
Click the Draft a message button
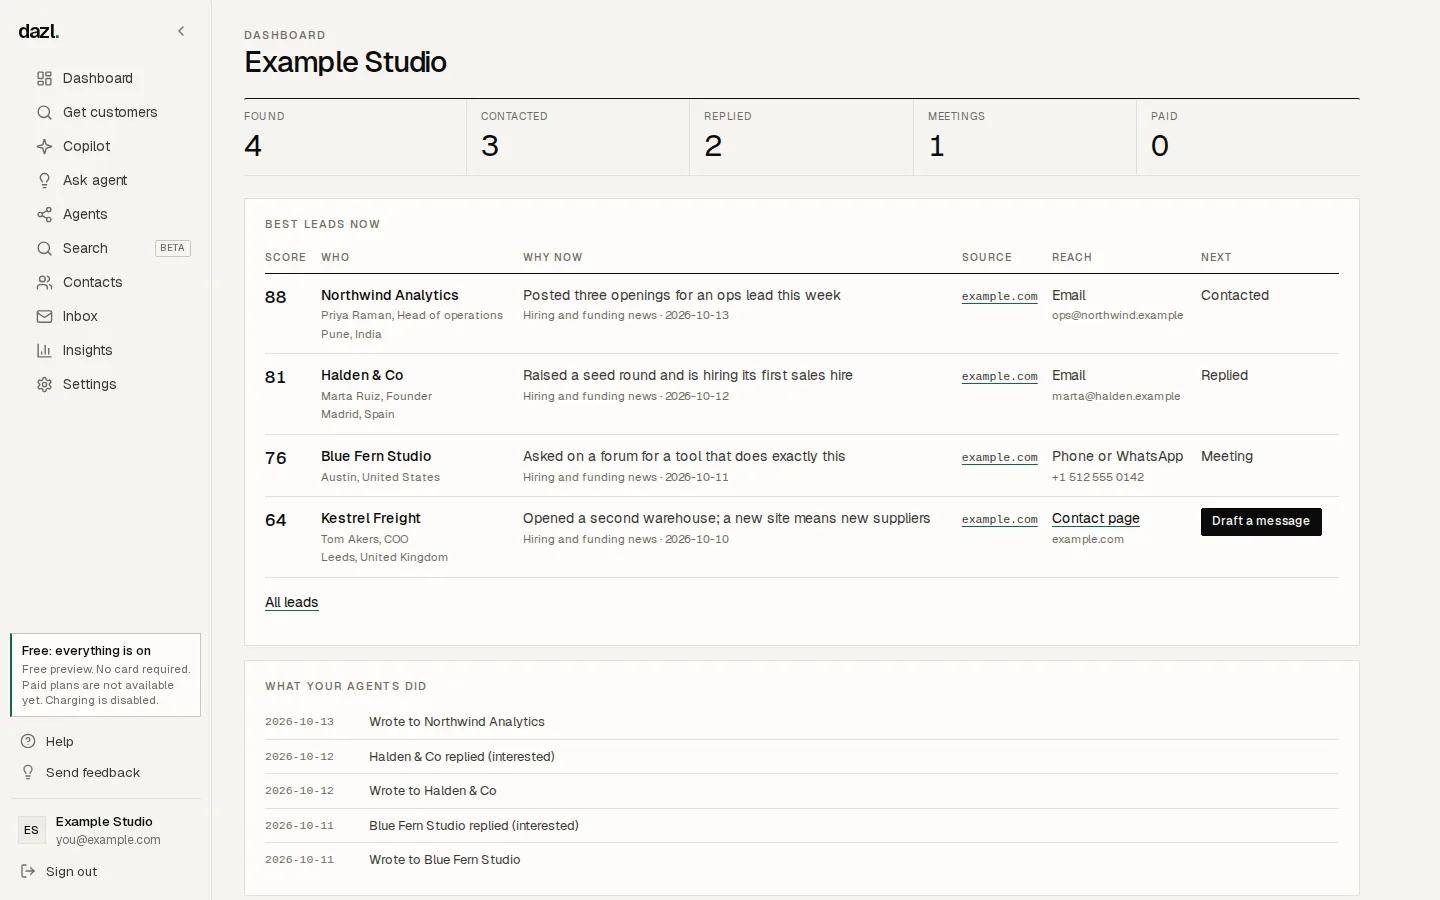click(x=1261, y=521)
